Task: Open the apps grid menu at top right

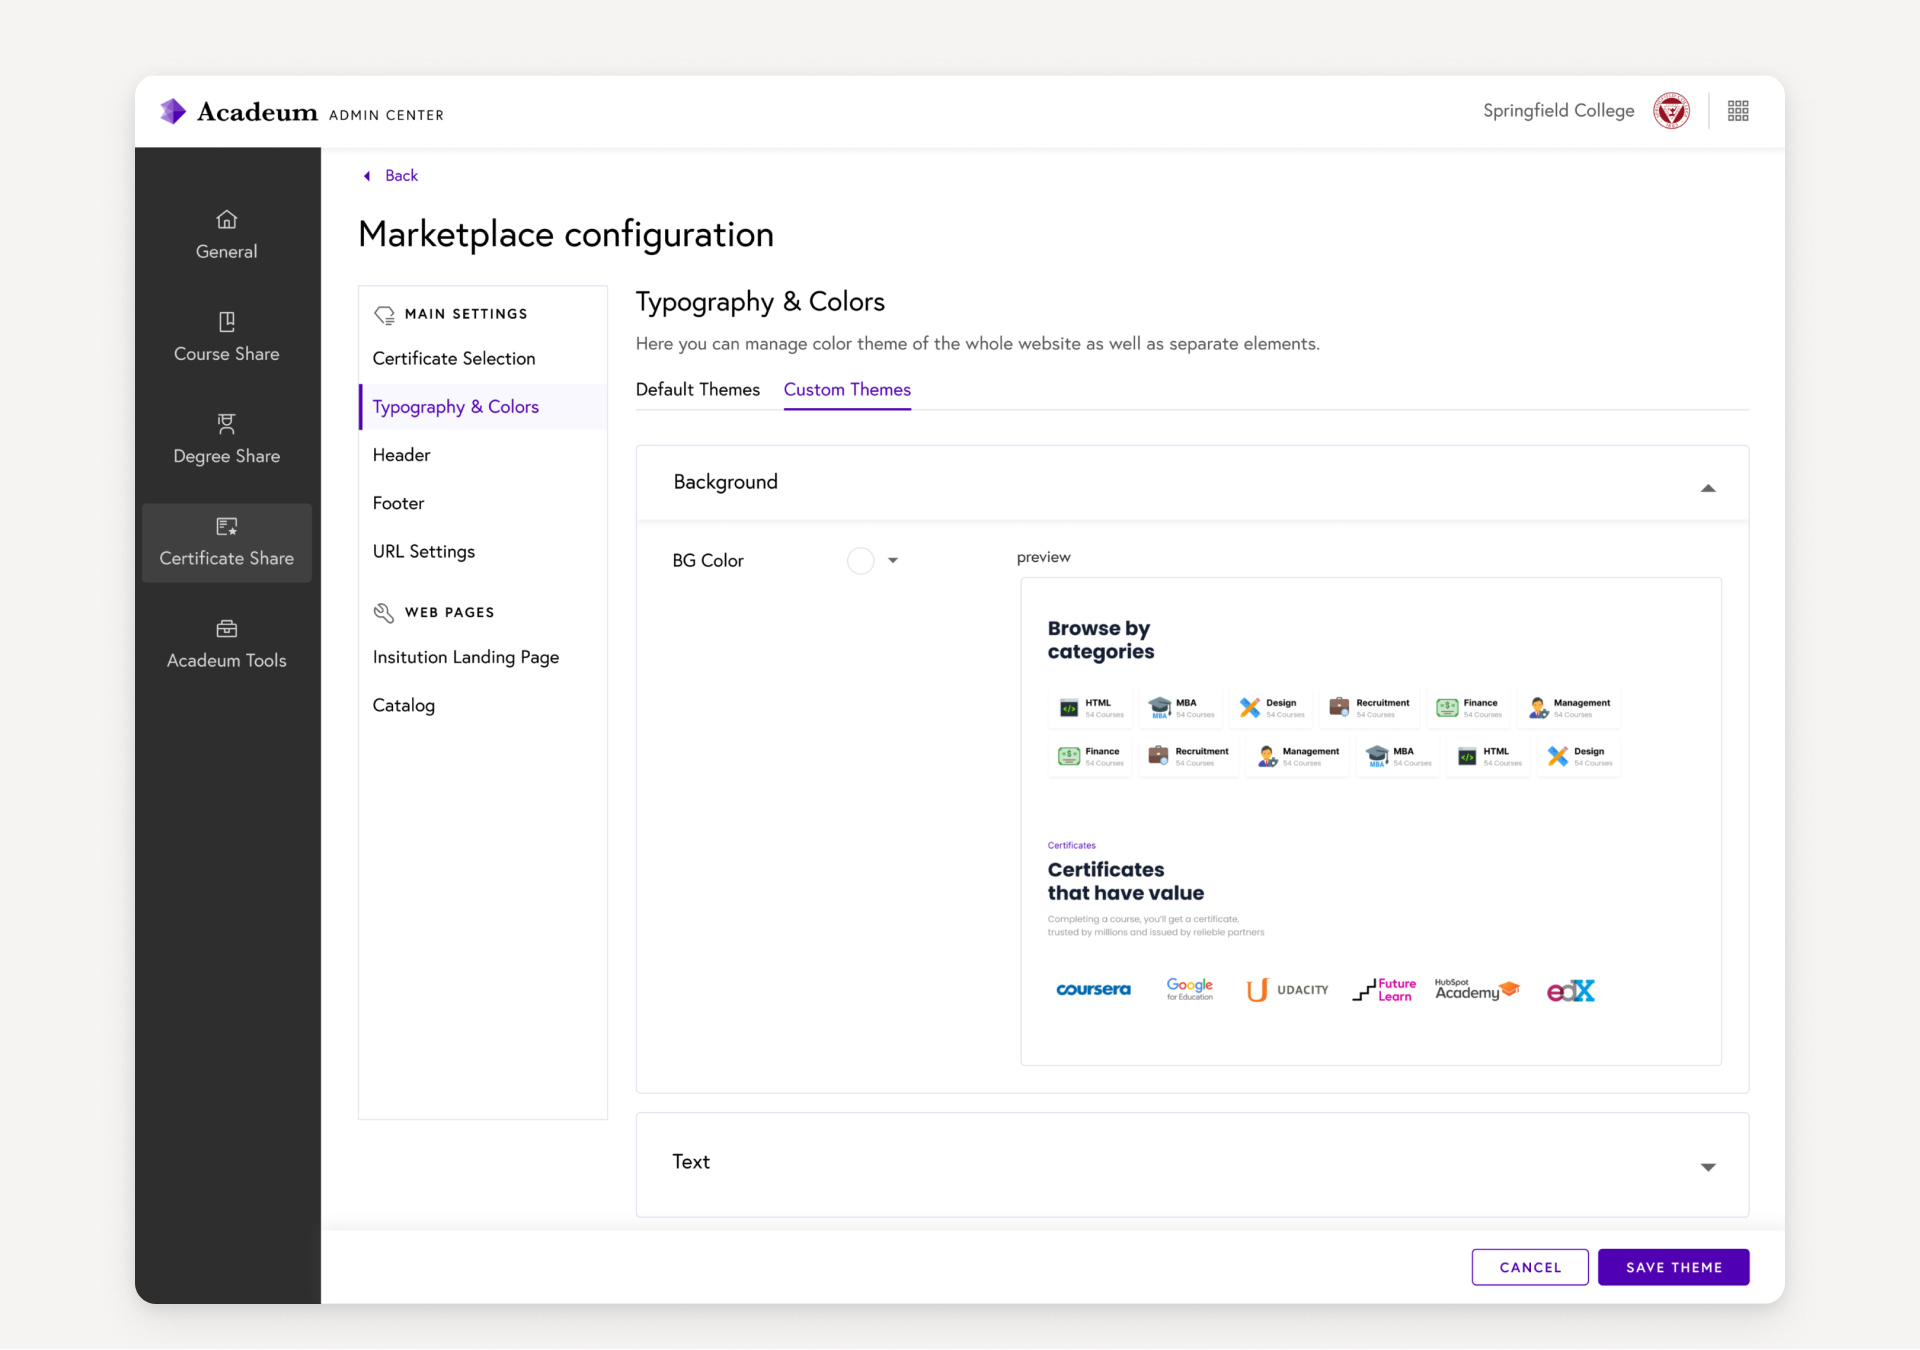Action: click(1738, 110)
